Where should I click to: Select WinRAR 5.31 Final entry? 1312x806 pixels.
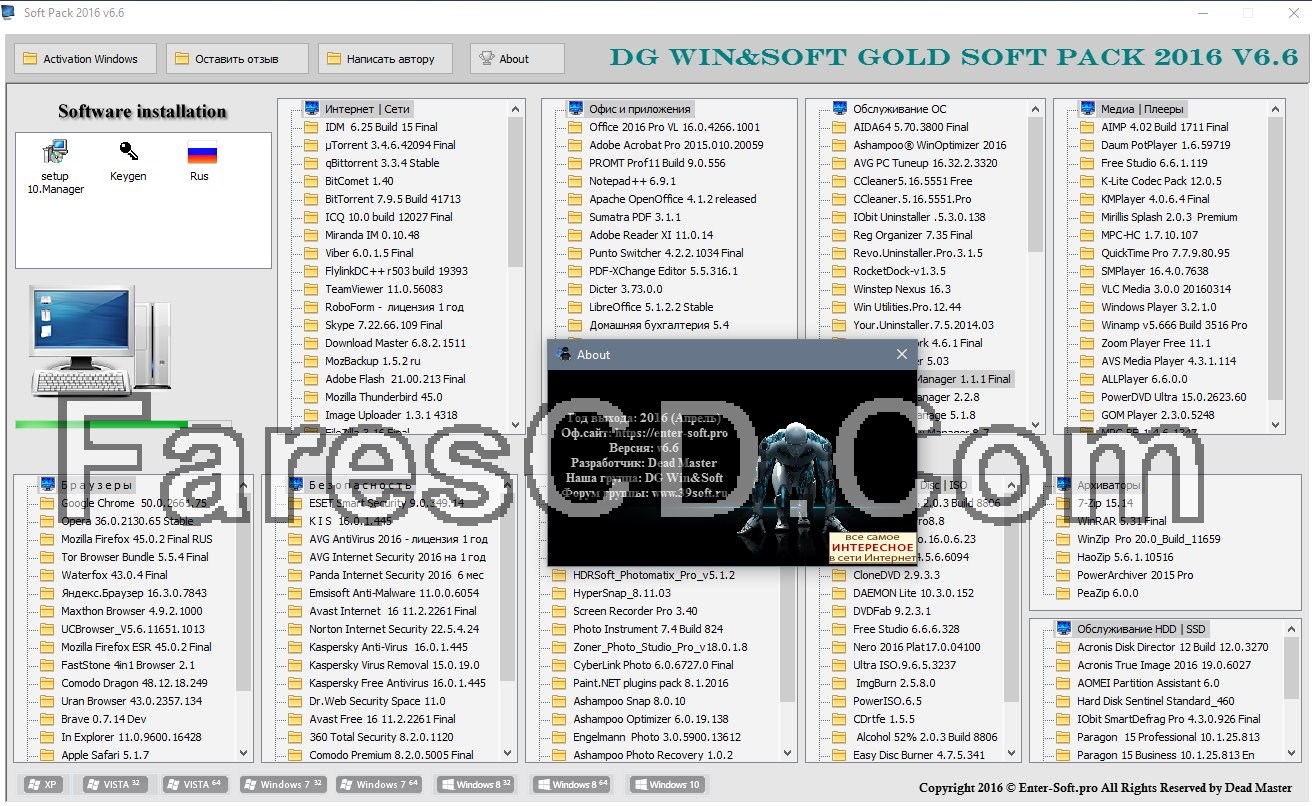pyautogui.click(x=1121, y=521)
